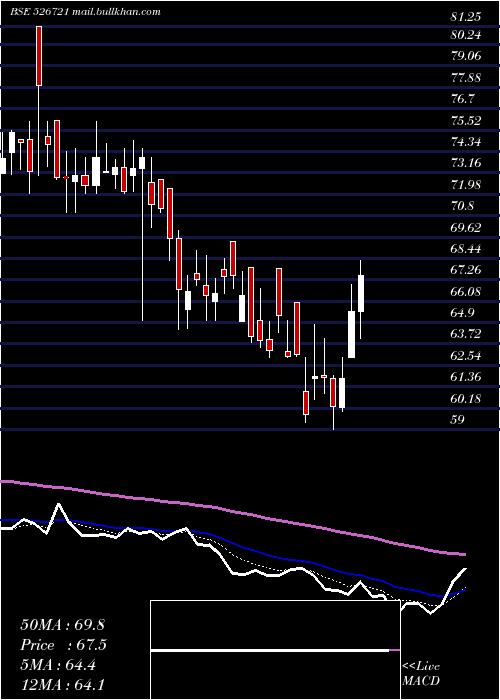This screenshot has width=500, height=700.
Task: Click the MACD histogram box
Action: tap(275, 650)
